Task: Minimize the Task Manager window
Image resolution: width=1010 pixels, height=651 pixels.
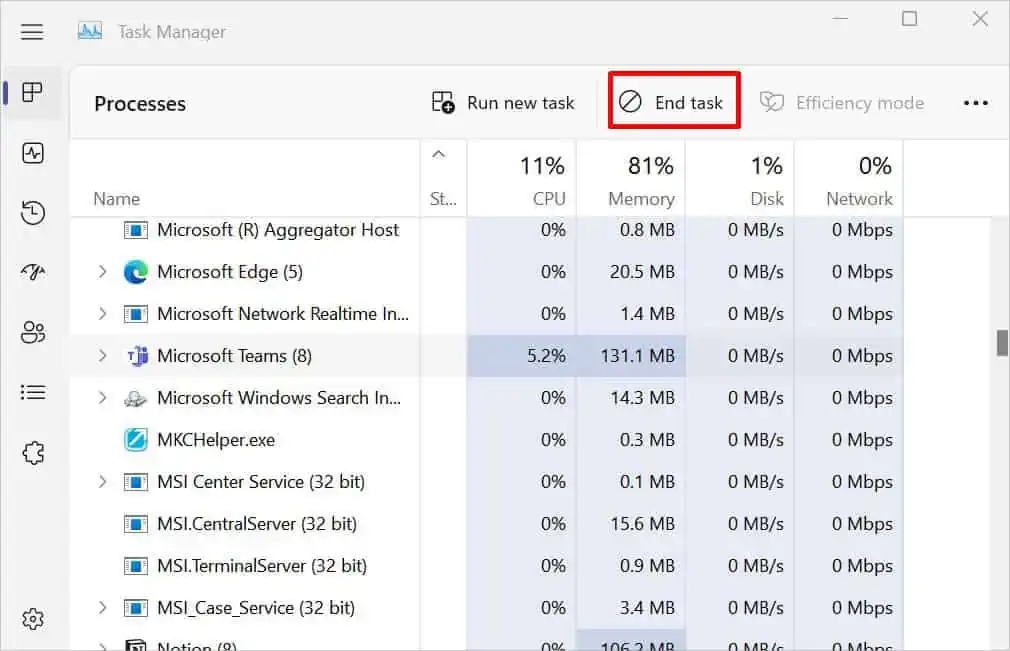Action: (840, 19)
